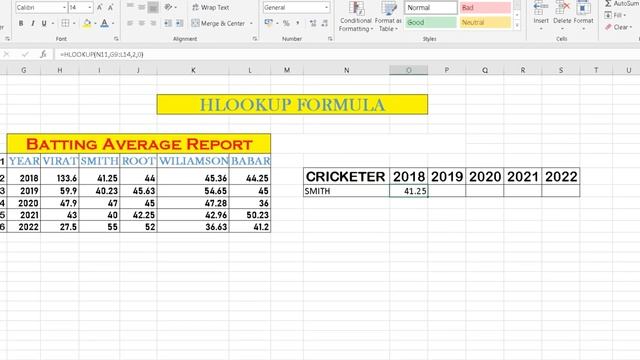Apply Normal cell style
The width and height of the screenshot is (640, 360).
pyautogui.click(x=431, y=7)
